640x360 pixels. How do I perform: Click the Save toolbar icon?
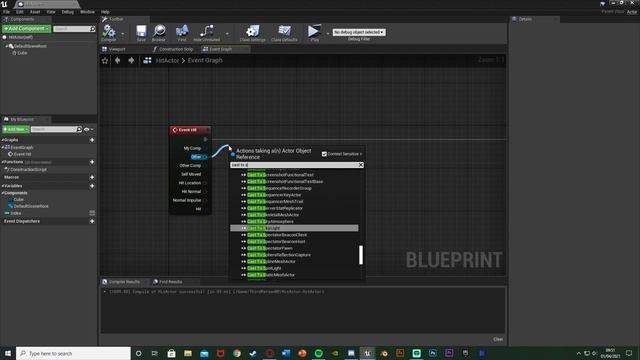(x=141, y=31)
